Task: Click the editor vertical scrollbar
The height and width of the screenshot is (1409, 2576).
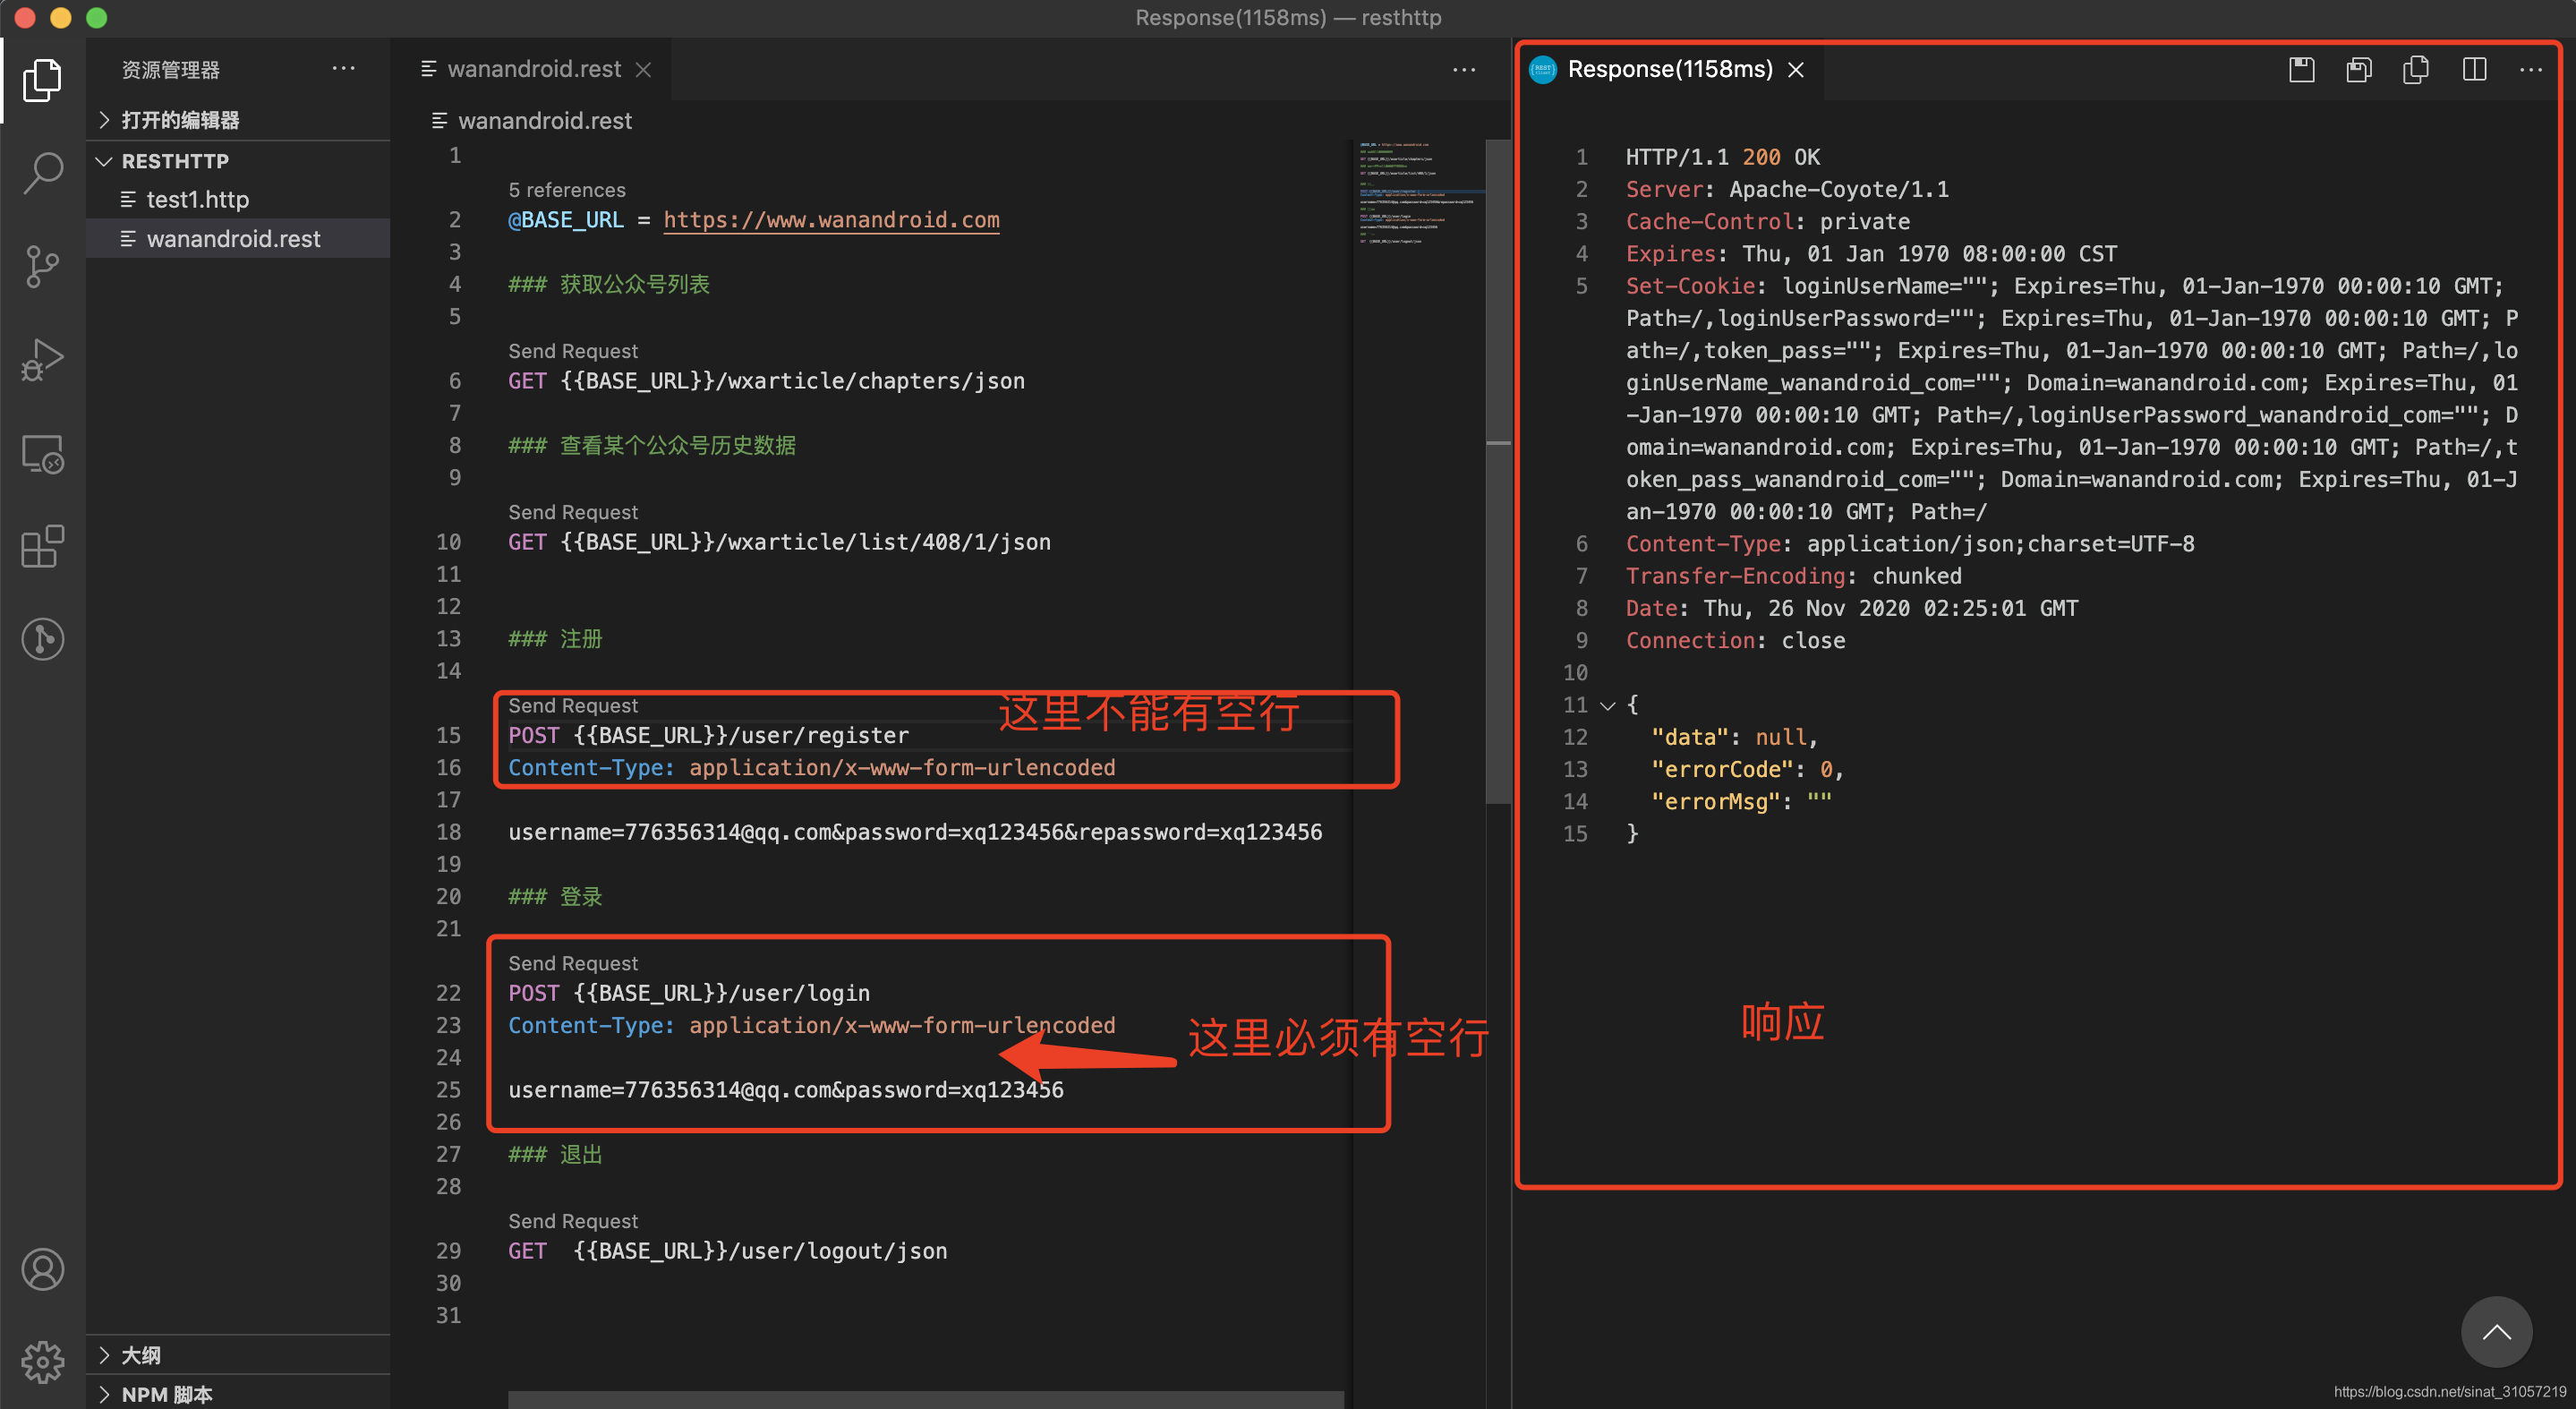Action: pos(1497,470)
